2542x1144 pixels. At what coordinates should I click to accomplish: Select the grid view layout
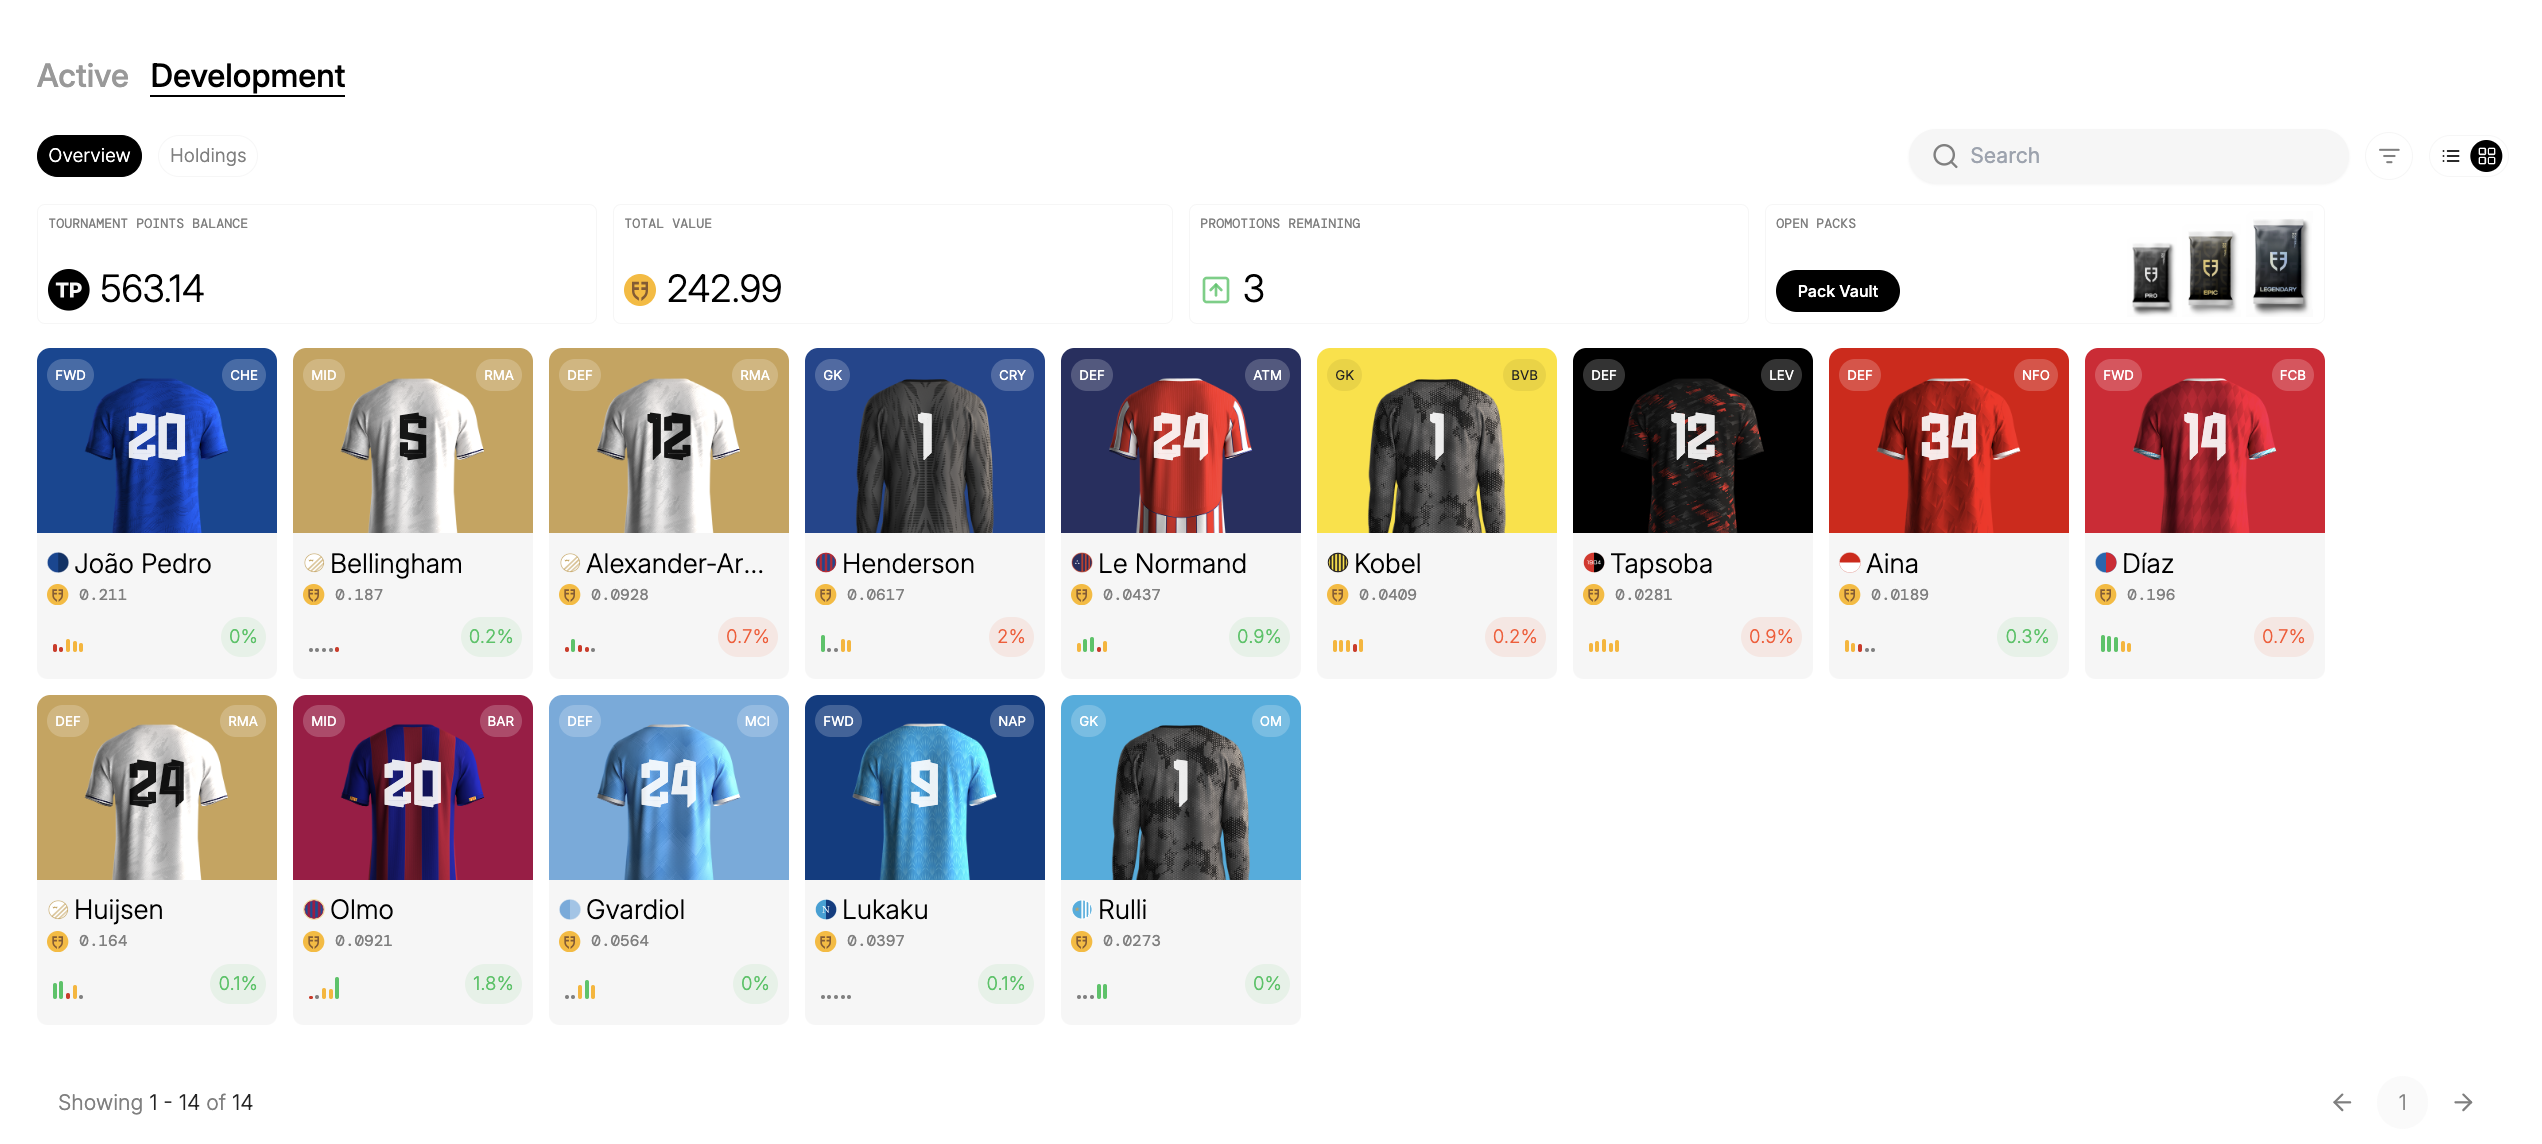[x=2487, y=156]
